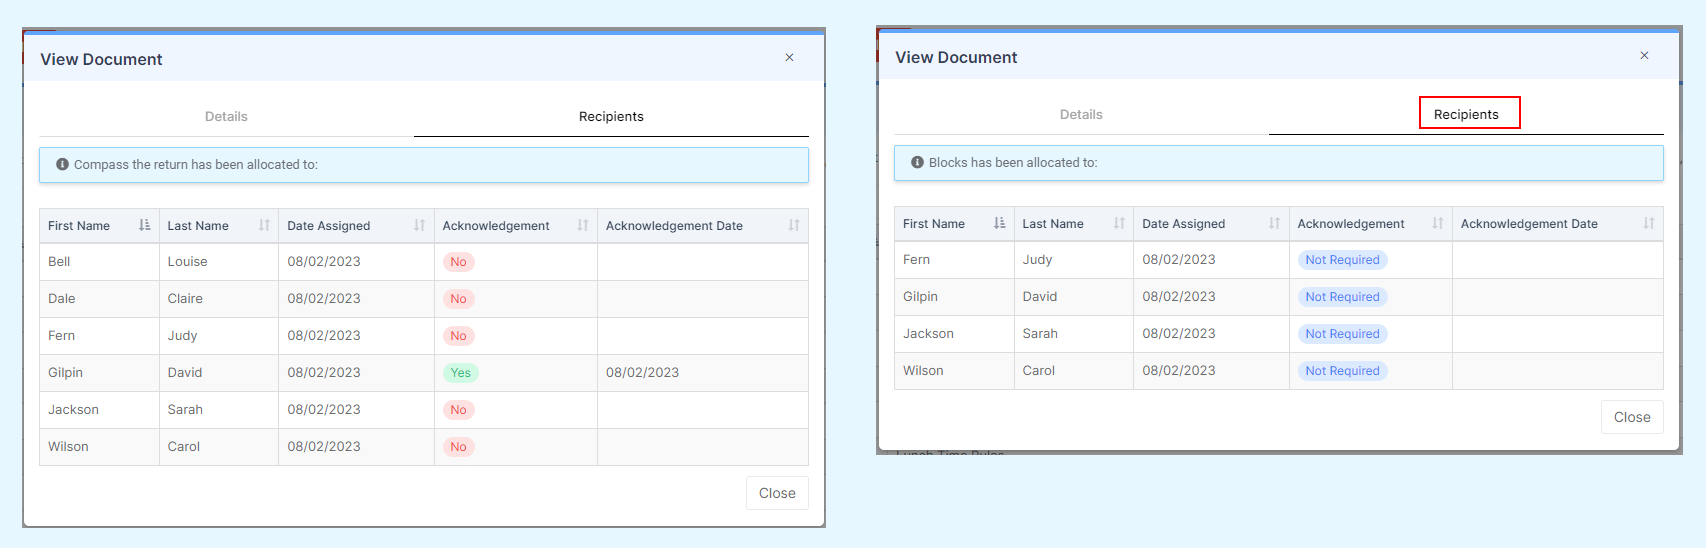Sort by Acknowledgement Date icon in right dialog
Screen dimensions: 1706x548
[1648, 223]
